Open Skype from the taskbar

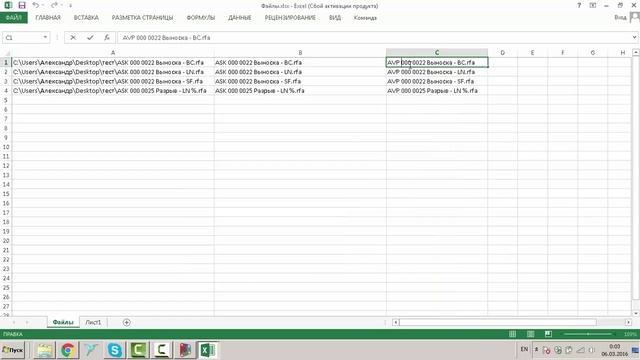coord(115,350)
